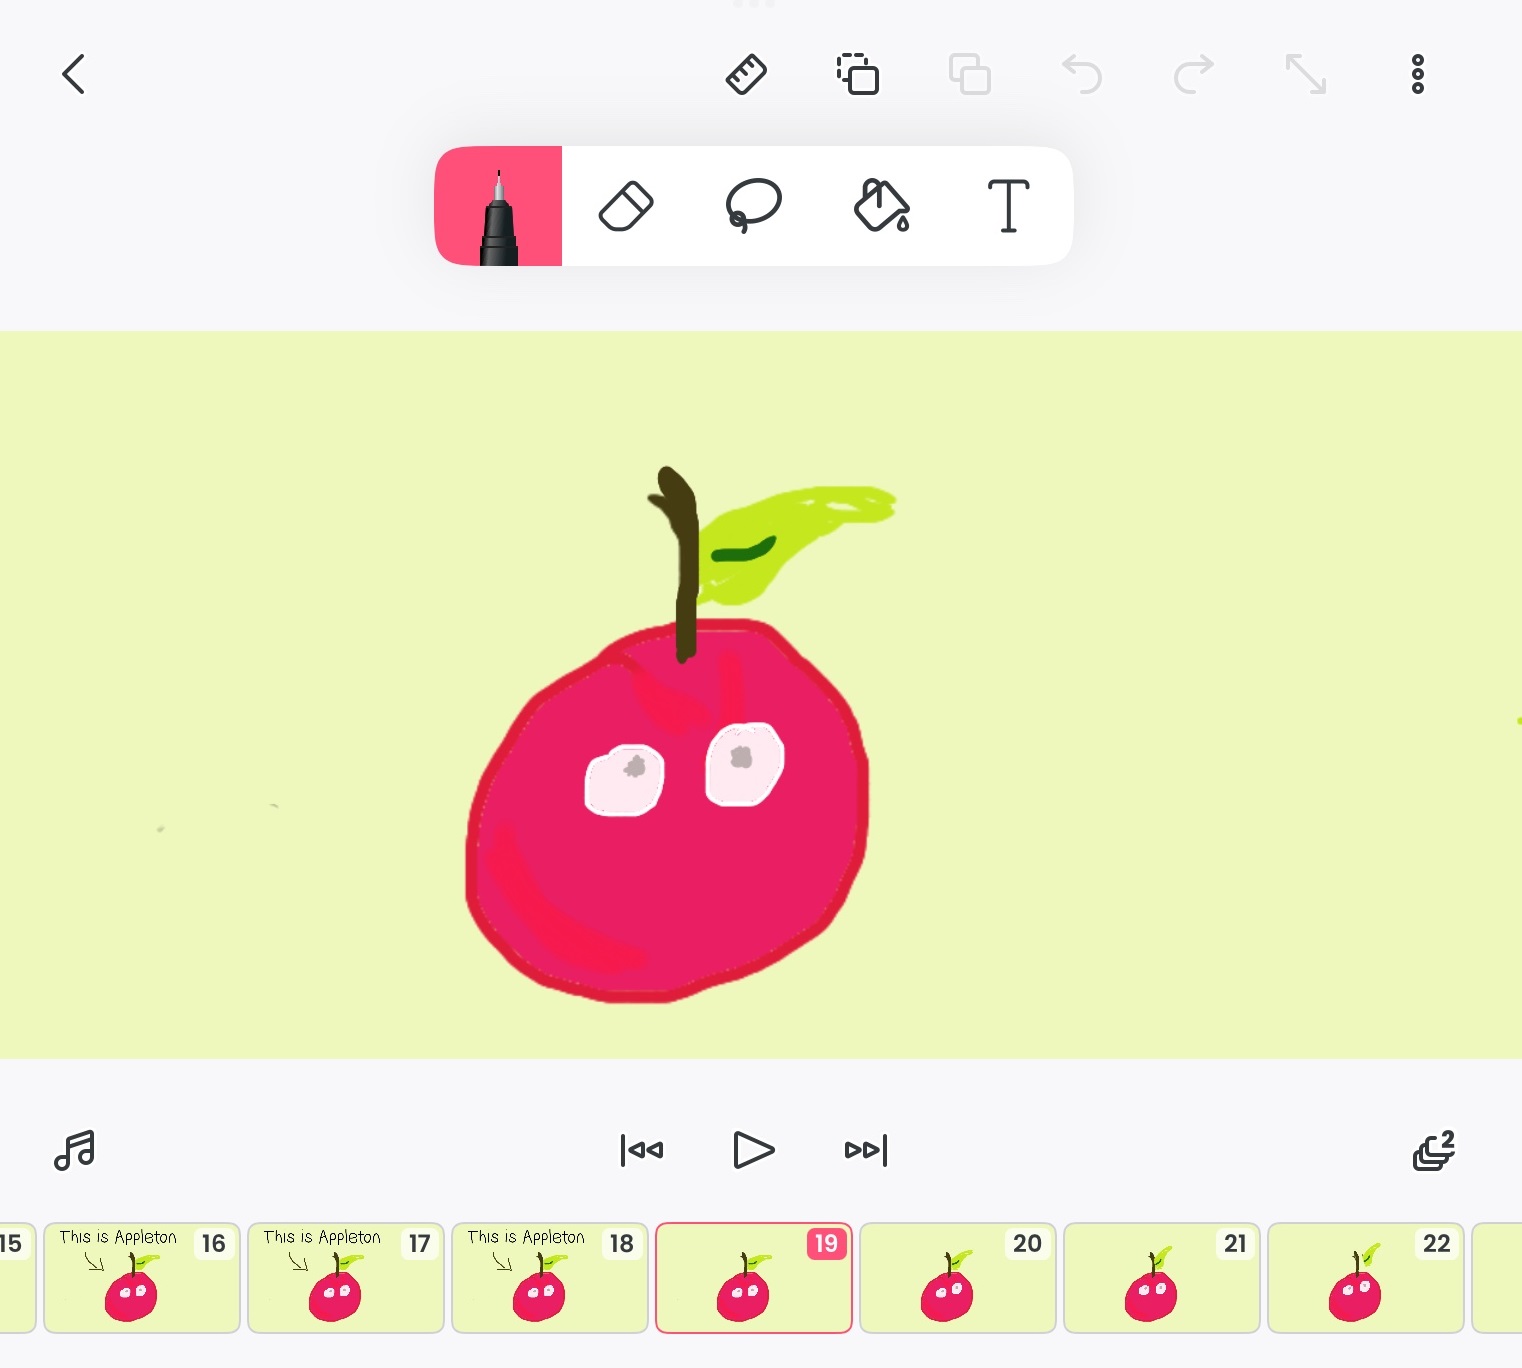Pick the Paint Bucket fill tool

[881, 206]
